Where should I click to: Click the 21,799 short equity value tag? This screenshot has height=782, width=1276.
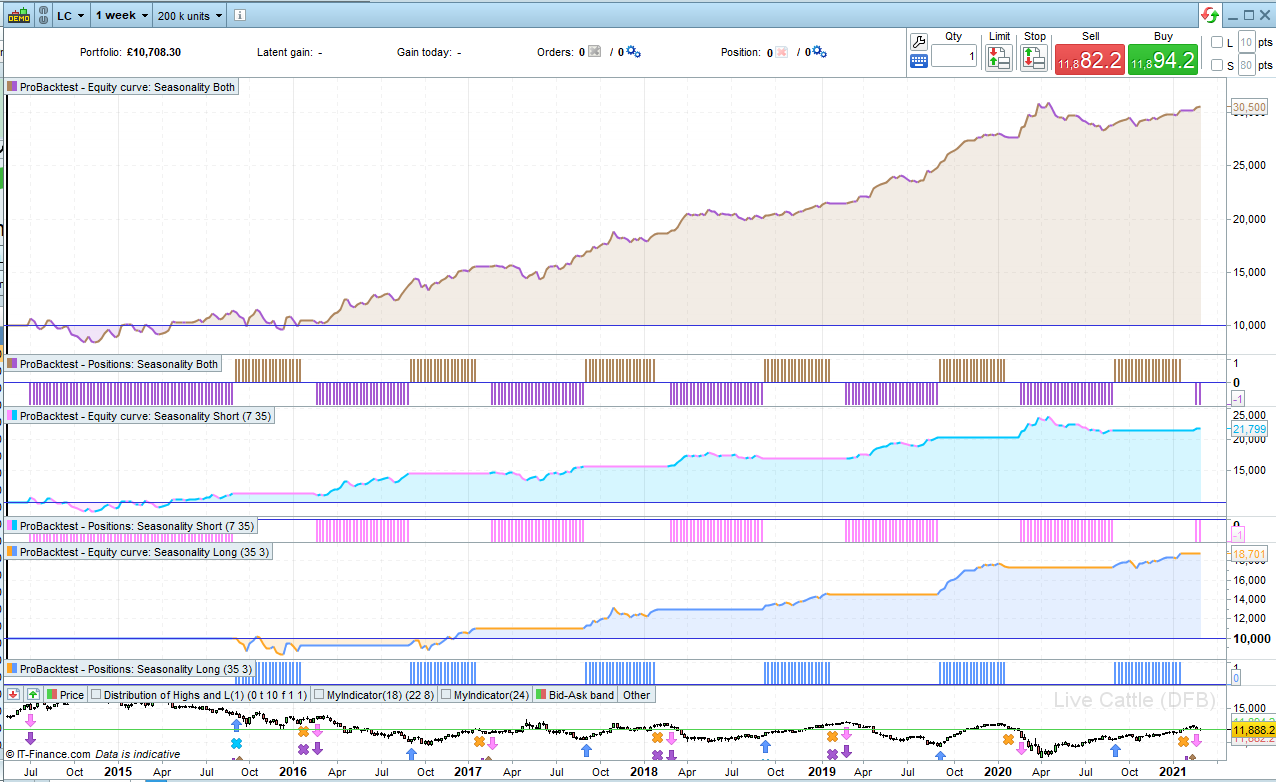1248,429
